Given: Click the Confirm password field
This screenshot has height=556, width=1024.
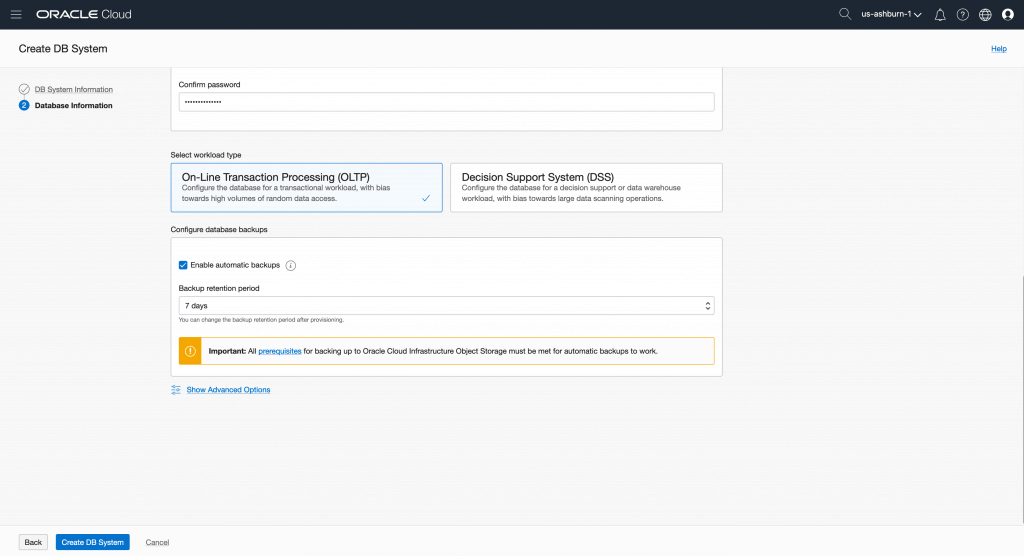Looking at the screenshot, I should click(445, 102).
